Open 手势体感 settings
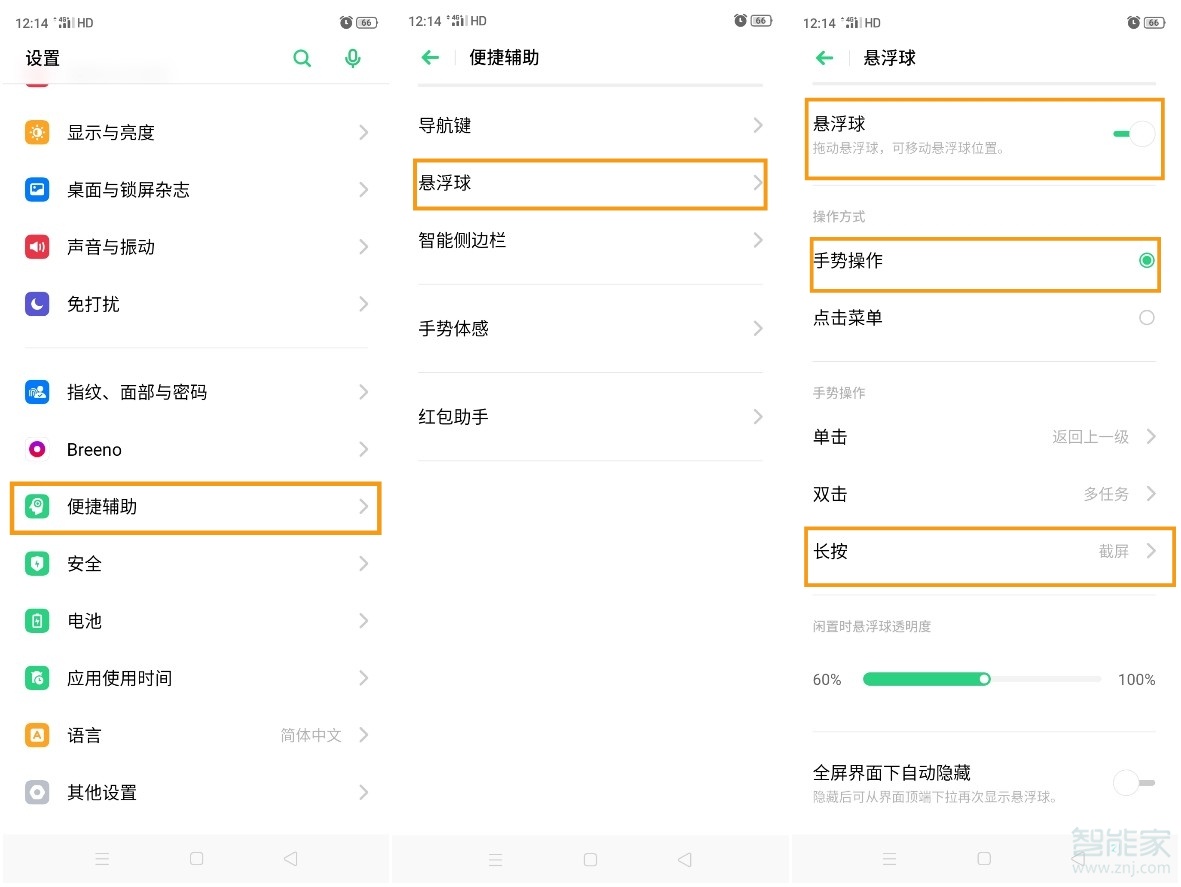 pos(590,328)
